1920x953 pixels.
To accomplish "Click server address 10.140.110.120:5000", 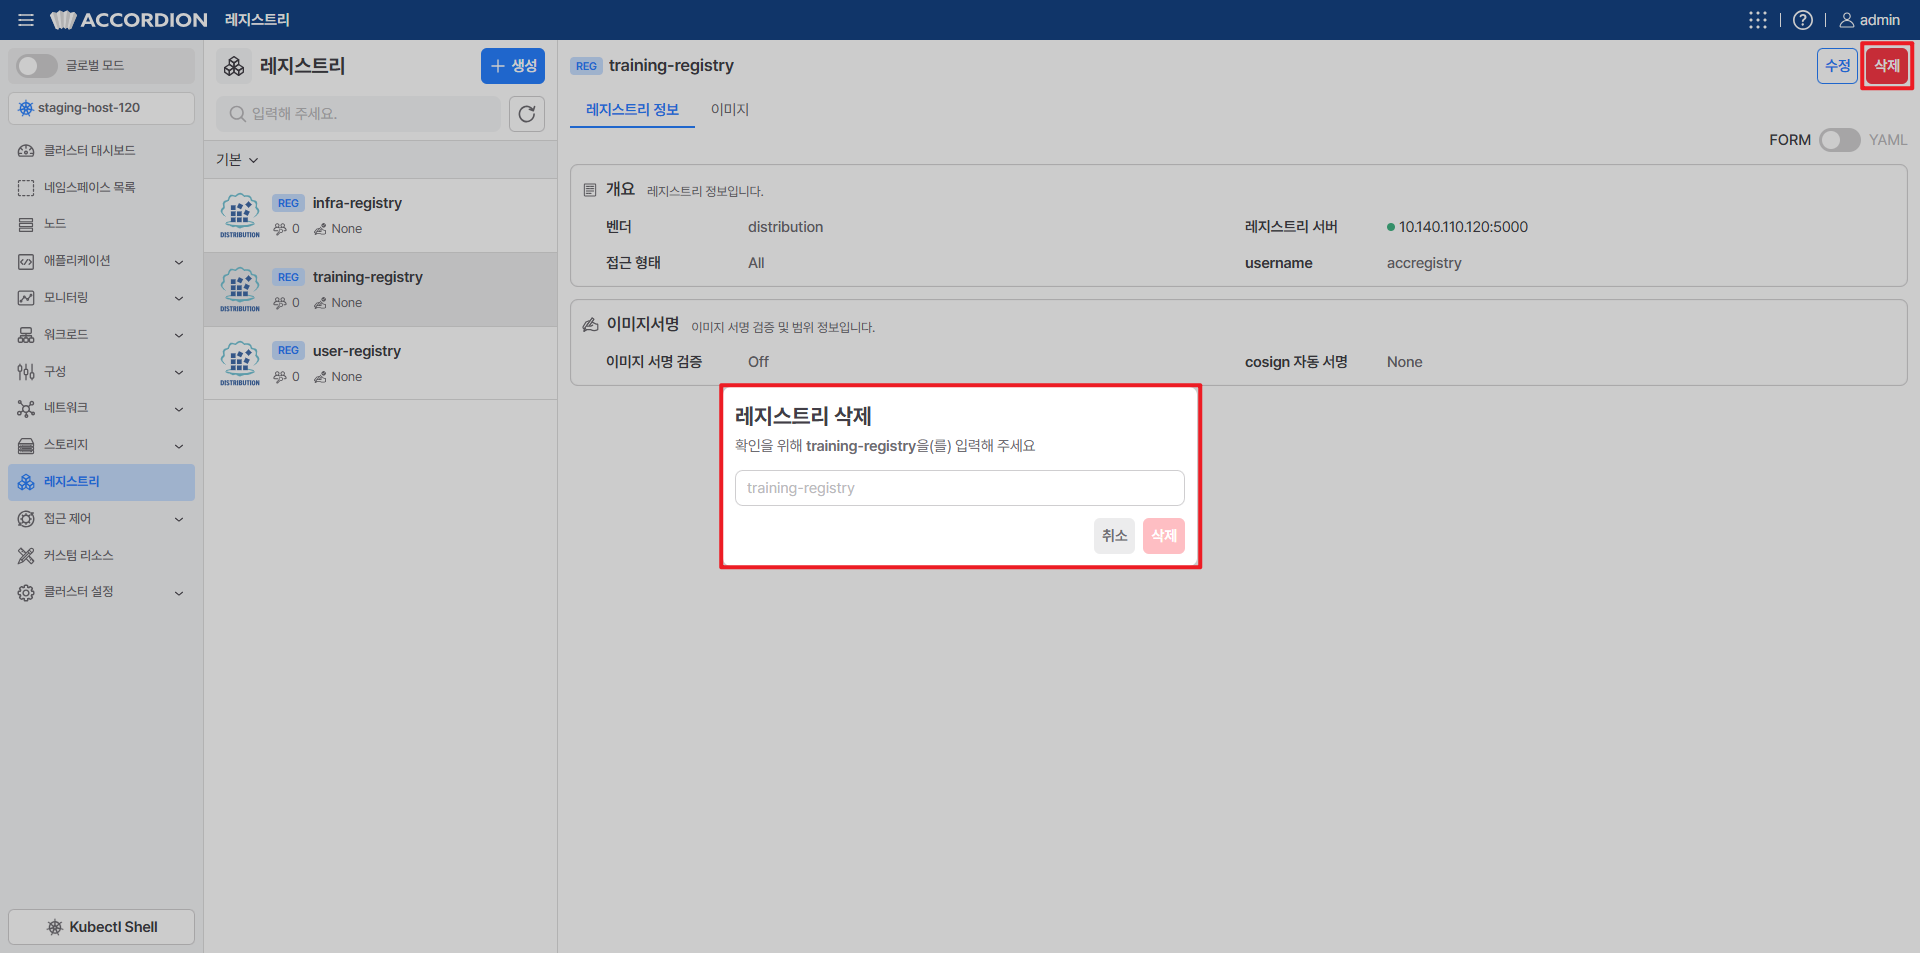I will click(x=1463, y=227).
